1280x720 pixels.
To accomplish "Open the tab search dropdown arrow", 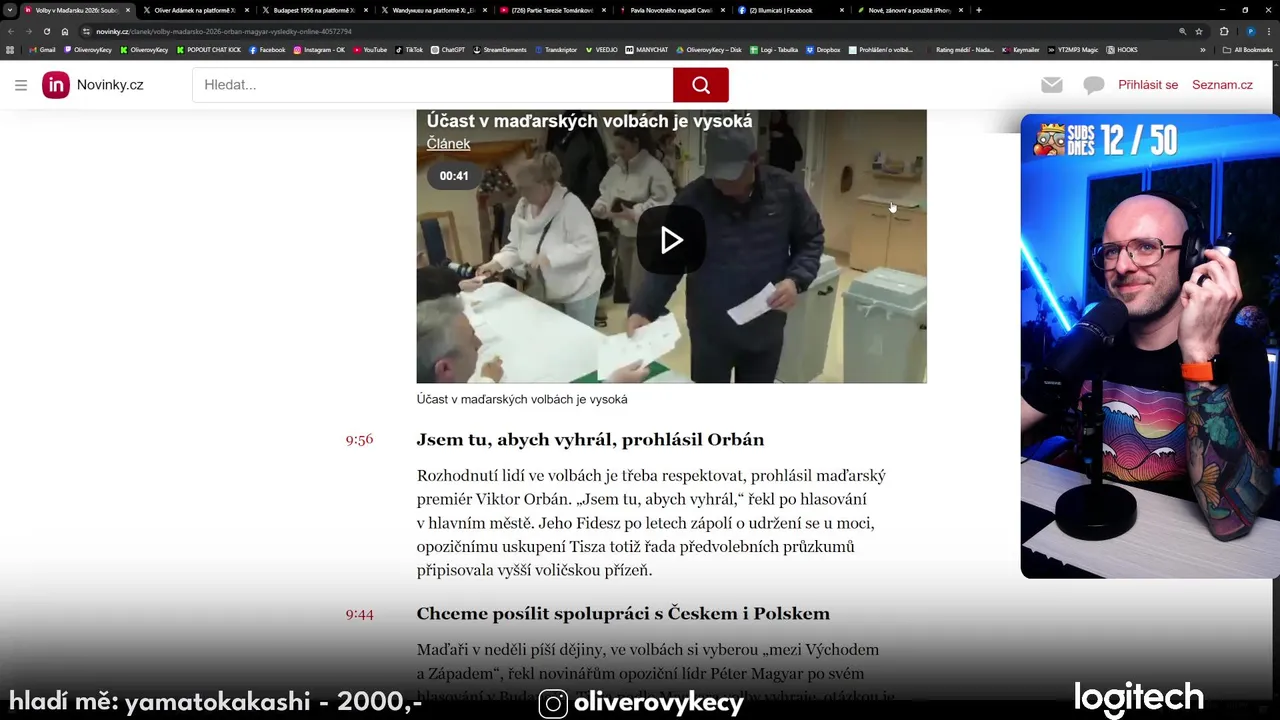I will (11, 10).
